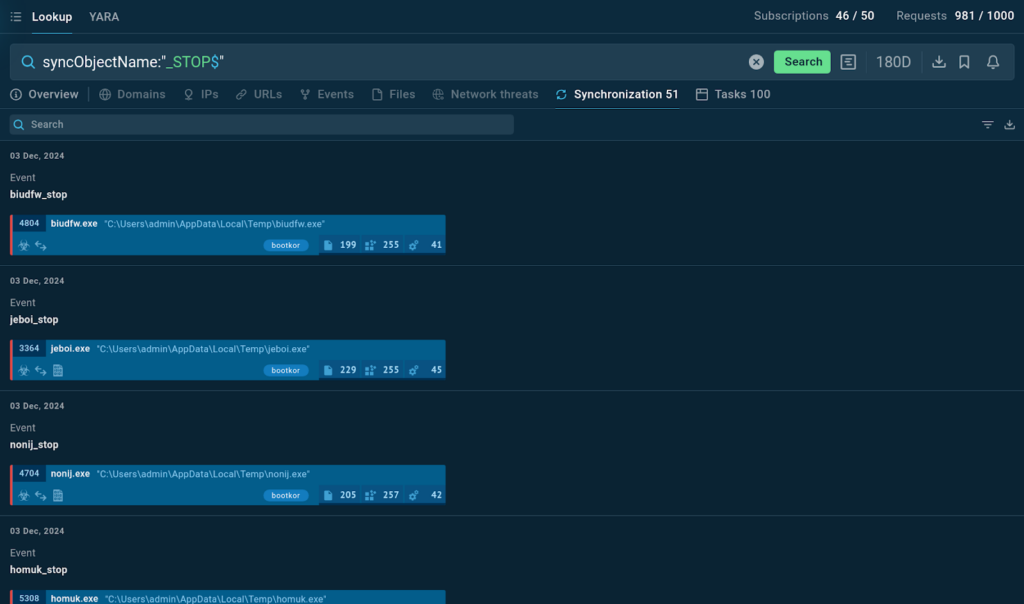
Task: Clear the search query with the X icon
Action: click(756, 62)
